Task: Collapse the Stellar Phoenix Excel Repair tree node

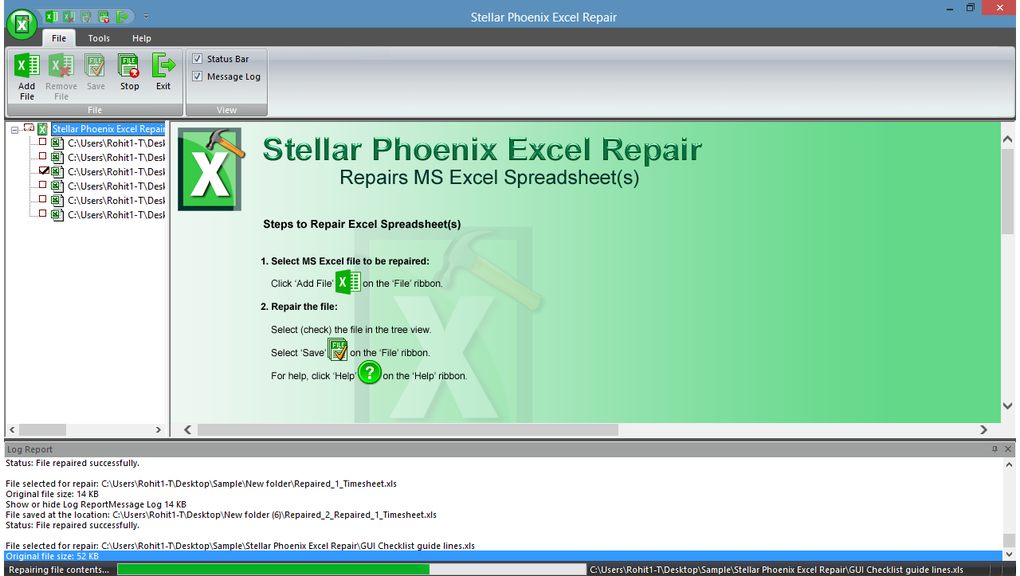Action: click(x=14, y=130)
